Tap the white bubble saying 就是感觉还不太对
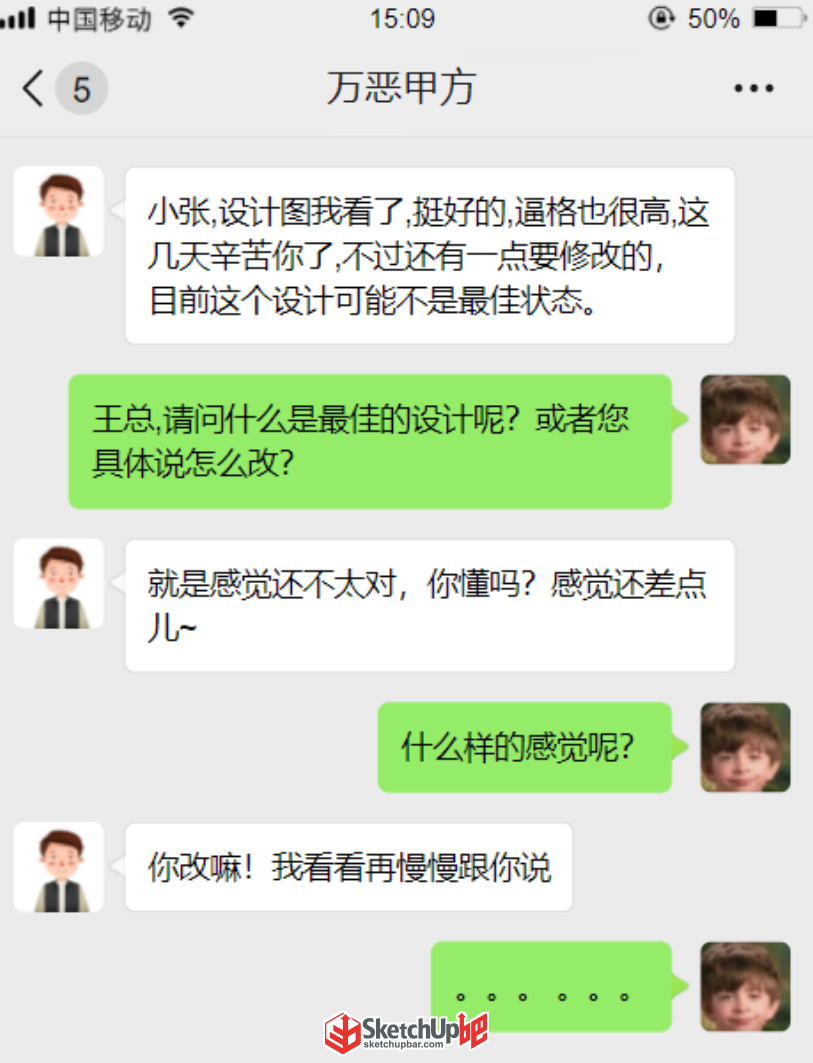 (430, 605)
